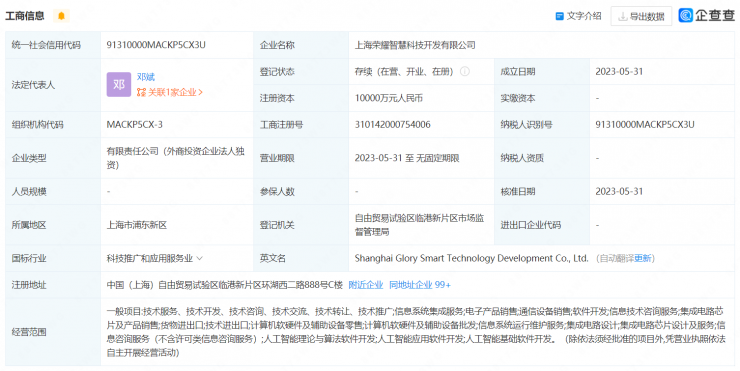Click the 企业类型 label cell
Screen dimensions: 740x371
coord(53,158)
